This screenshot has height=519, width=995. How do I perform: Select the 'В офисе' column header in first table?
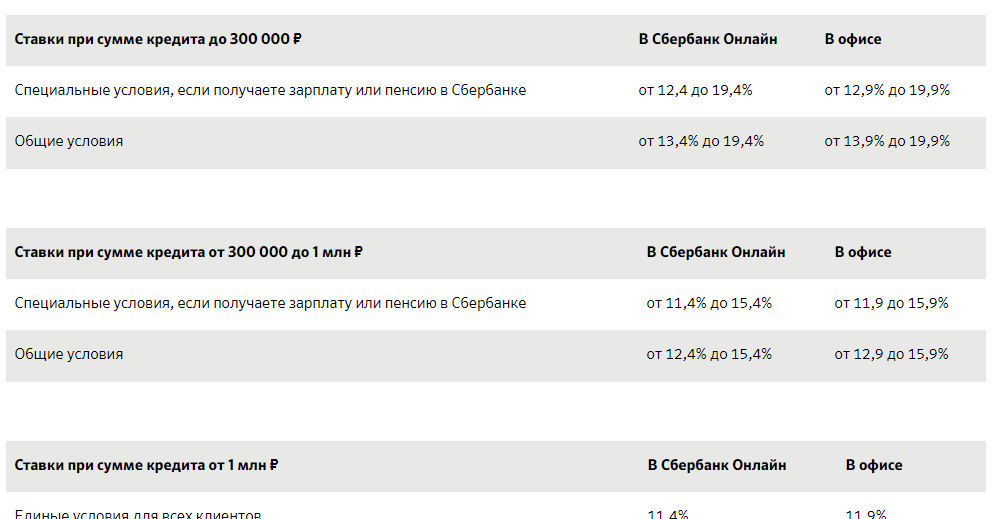point(853,39)
